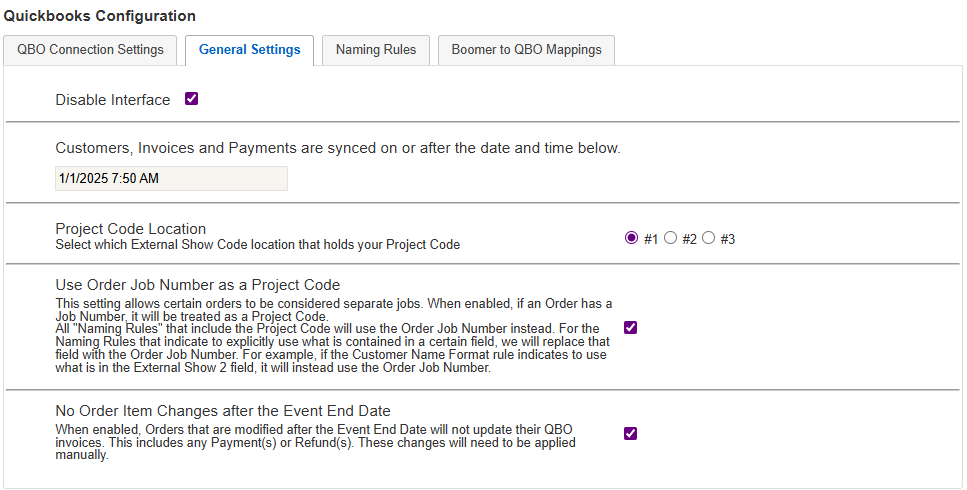Screen dimensions: 967x490
Task: Switch to the Naming Rules tab
Action: tap(376, 50)
